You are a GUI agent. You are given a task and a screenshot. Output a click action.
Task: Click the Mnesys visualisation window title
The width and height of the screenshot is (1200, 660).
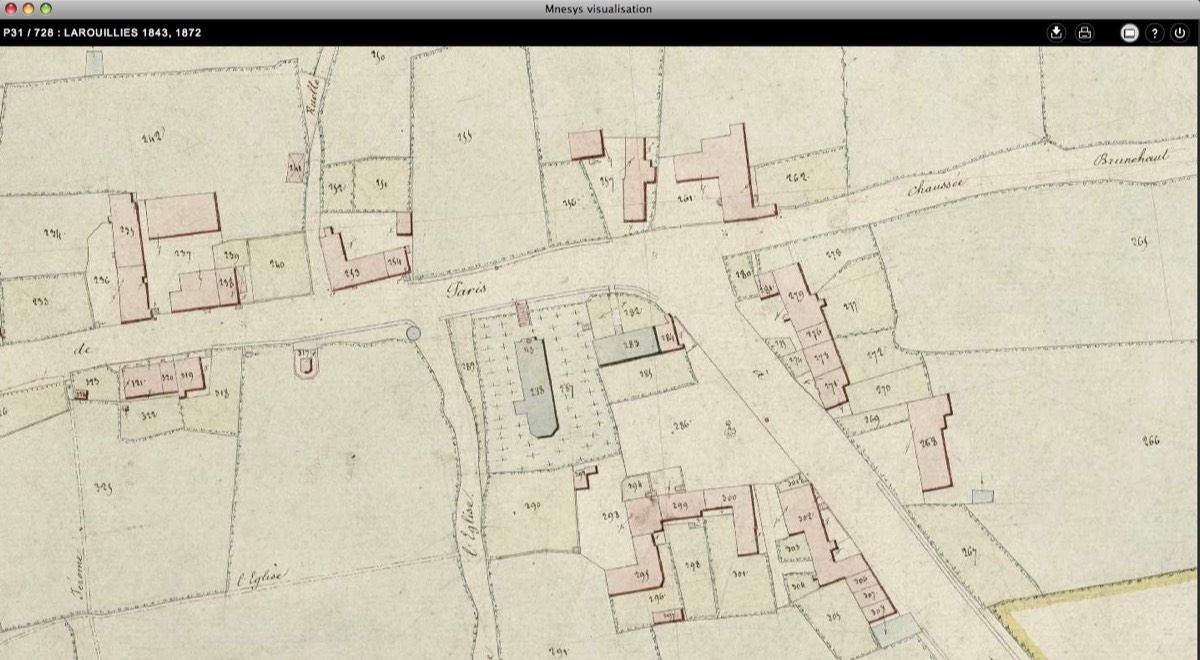tap(600, 9)
